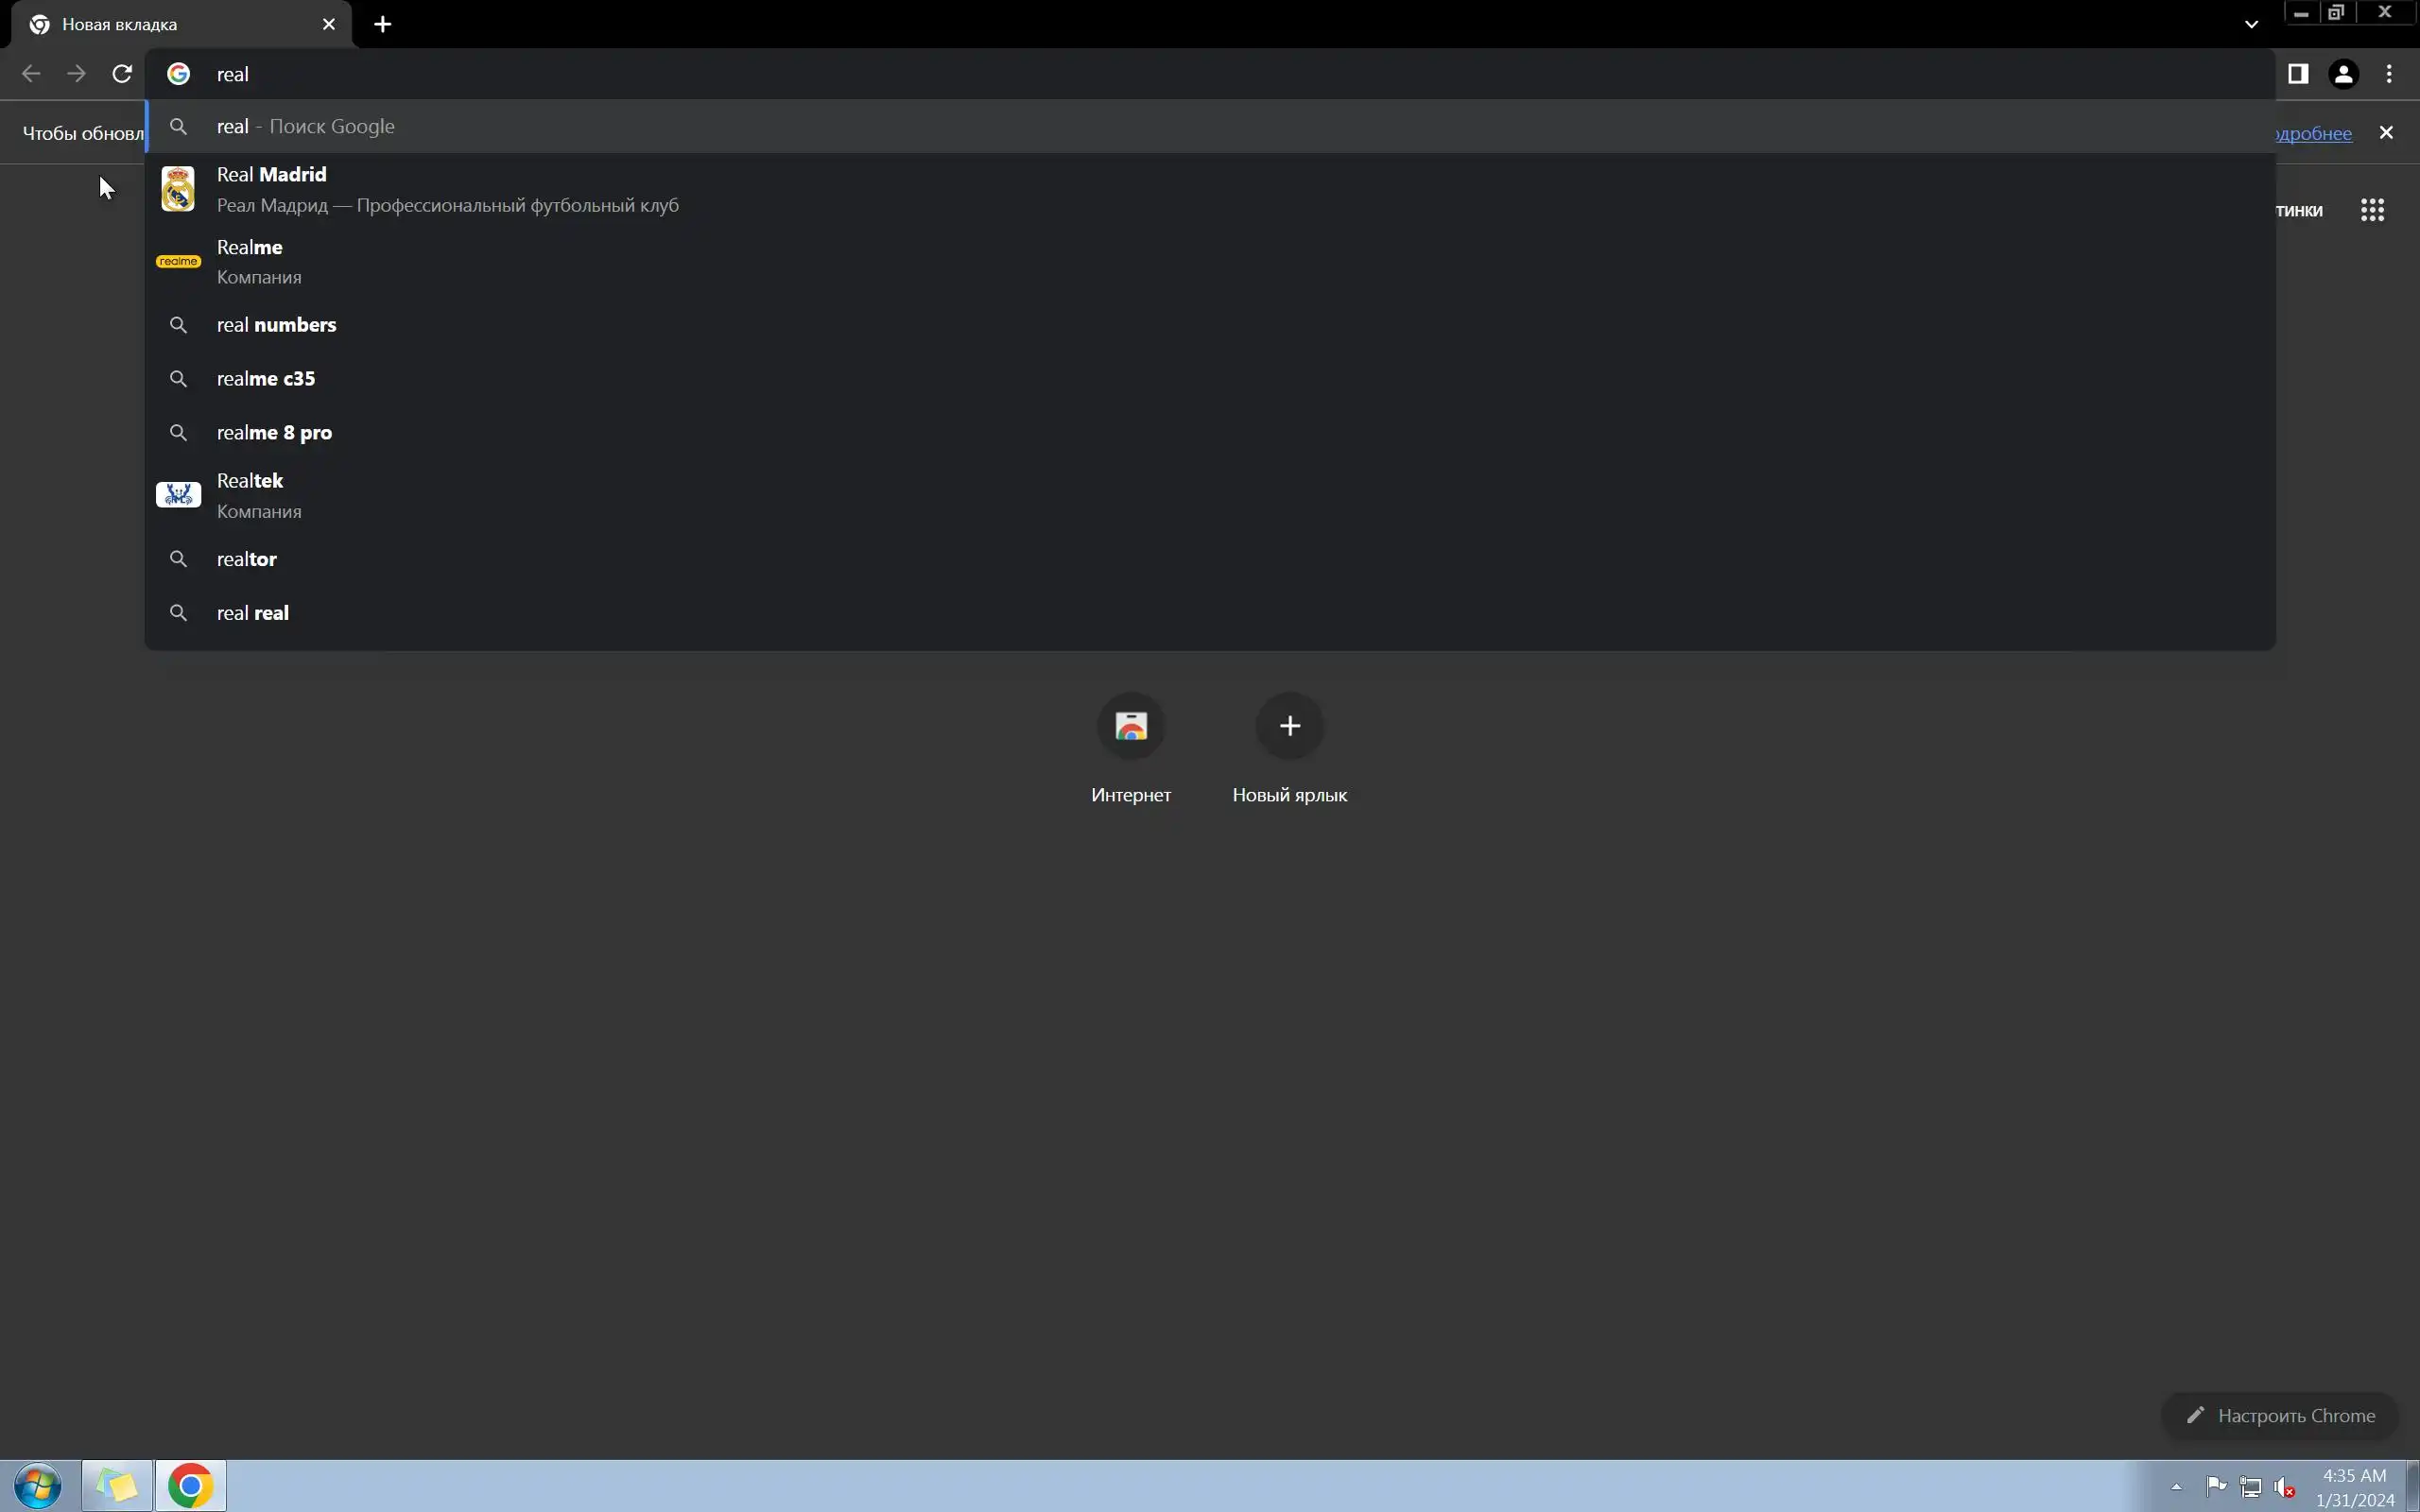This screenshot has height=1512, width=2420.
Task: Open the profile avatar icon
Action: (x=2343, y=74)
